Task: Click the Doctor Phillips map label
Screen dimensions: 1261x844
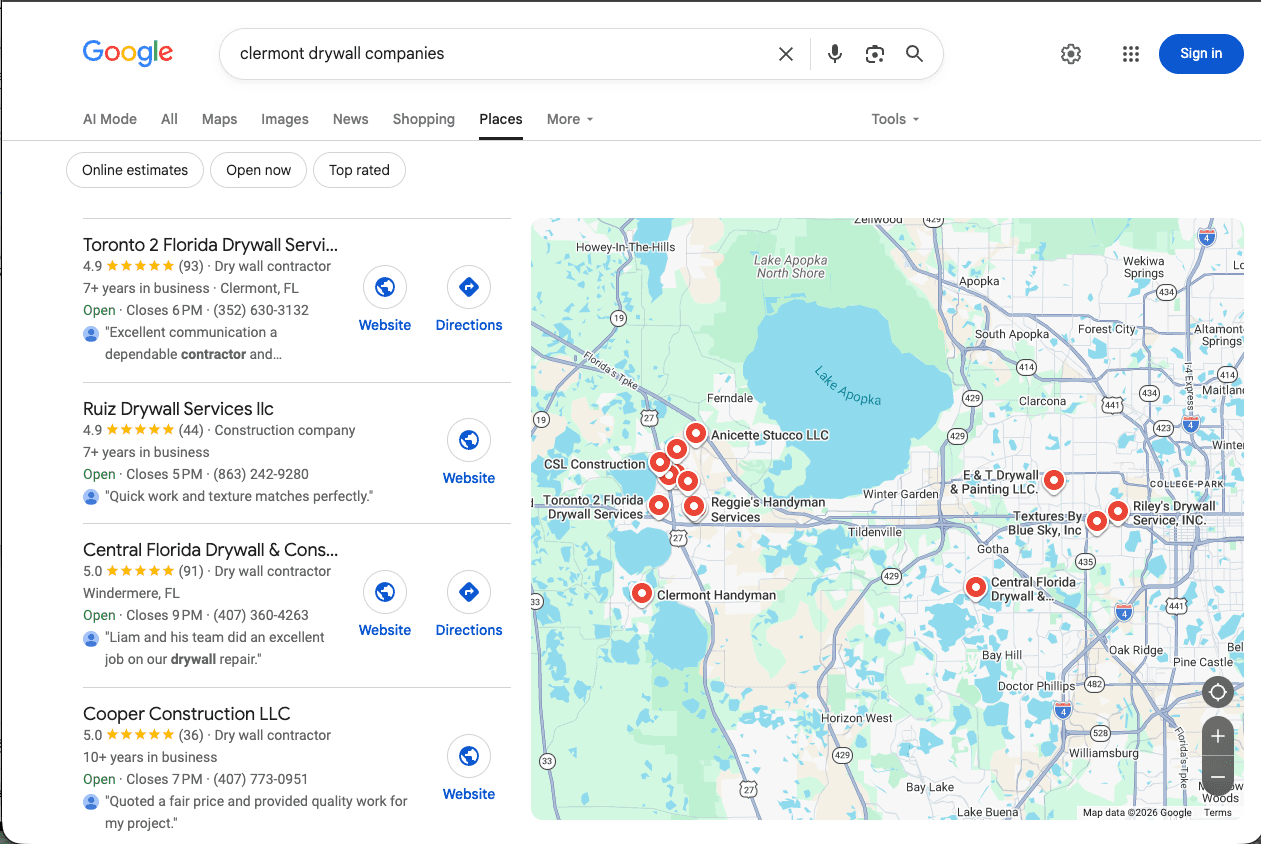Action: pyautogui.click(x=1037, y=686)
